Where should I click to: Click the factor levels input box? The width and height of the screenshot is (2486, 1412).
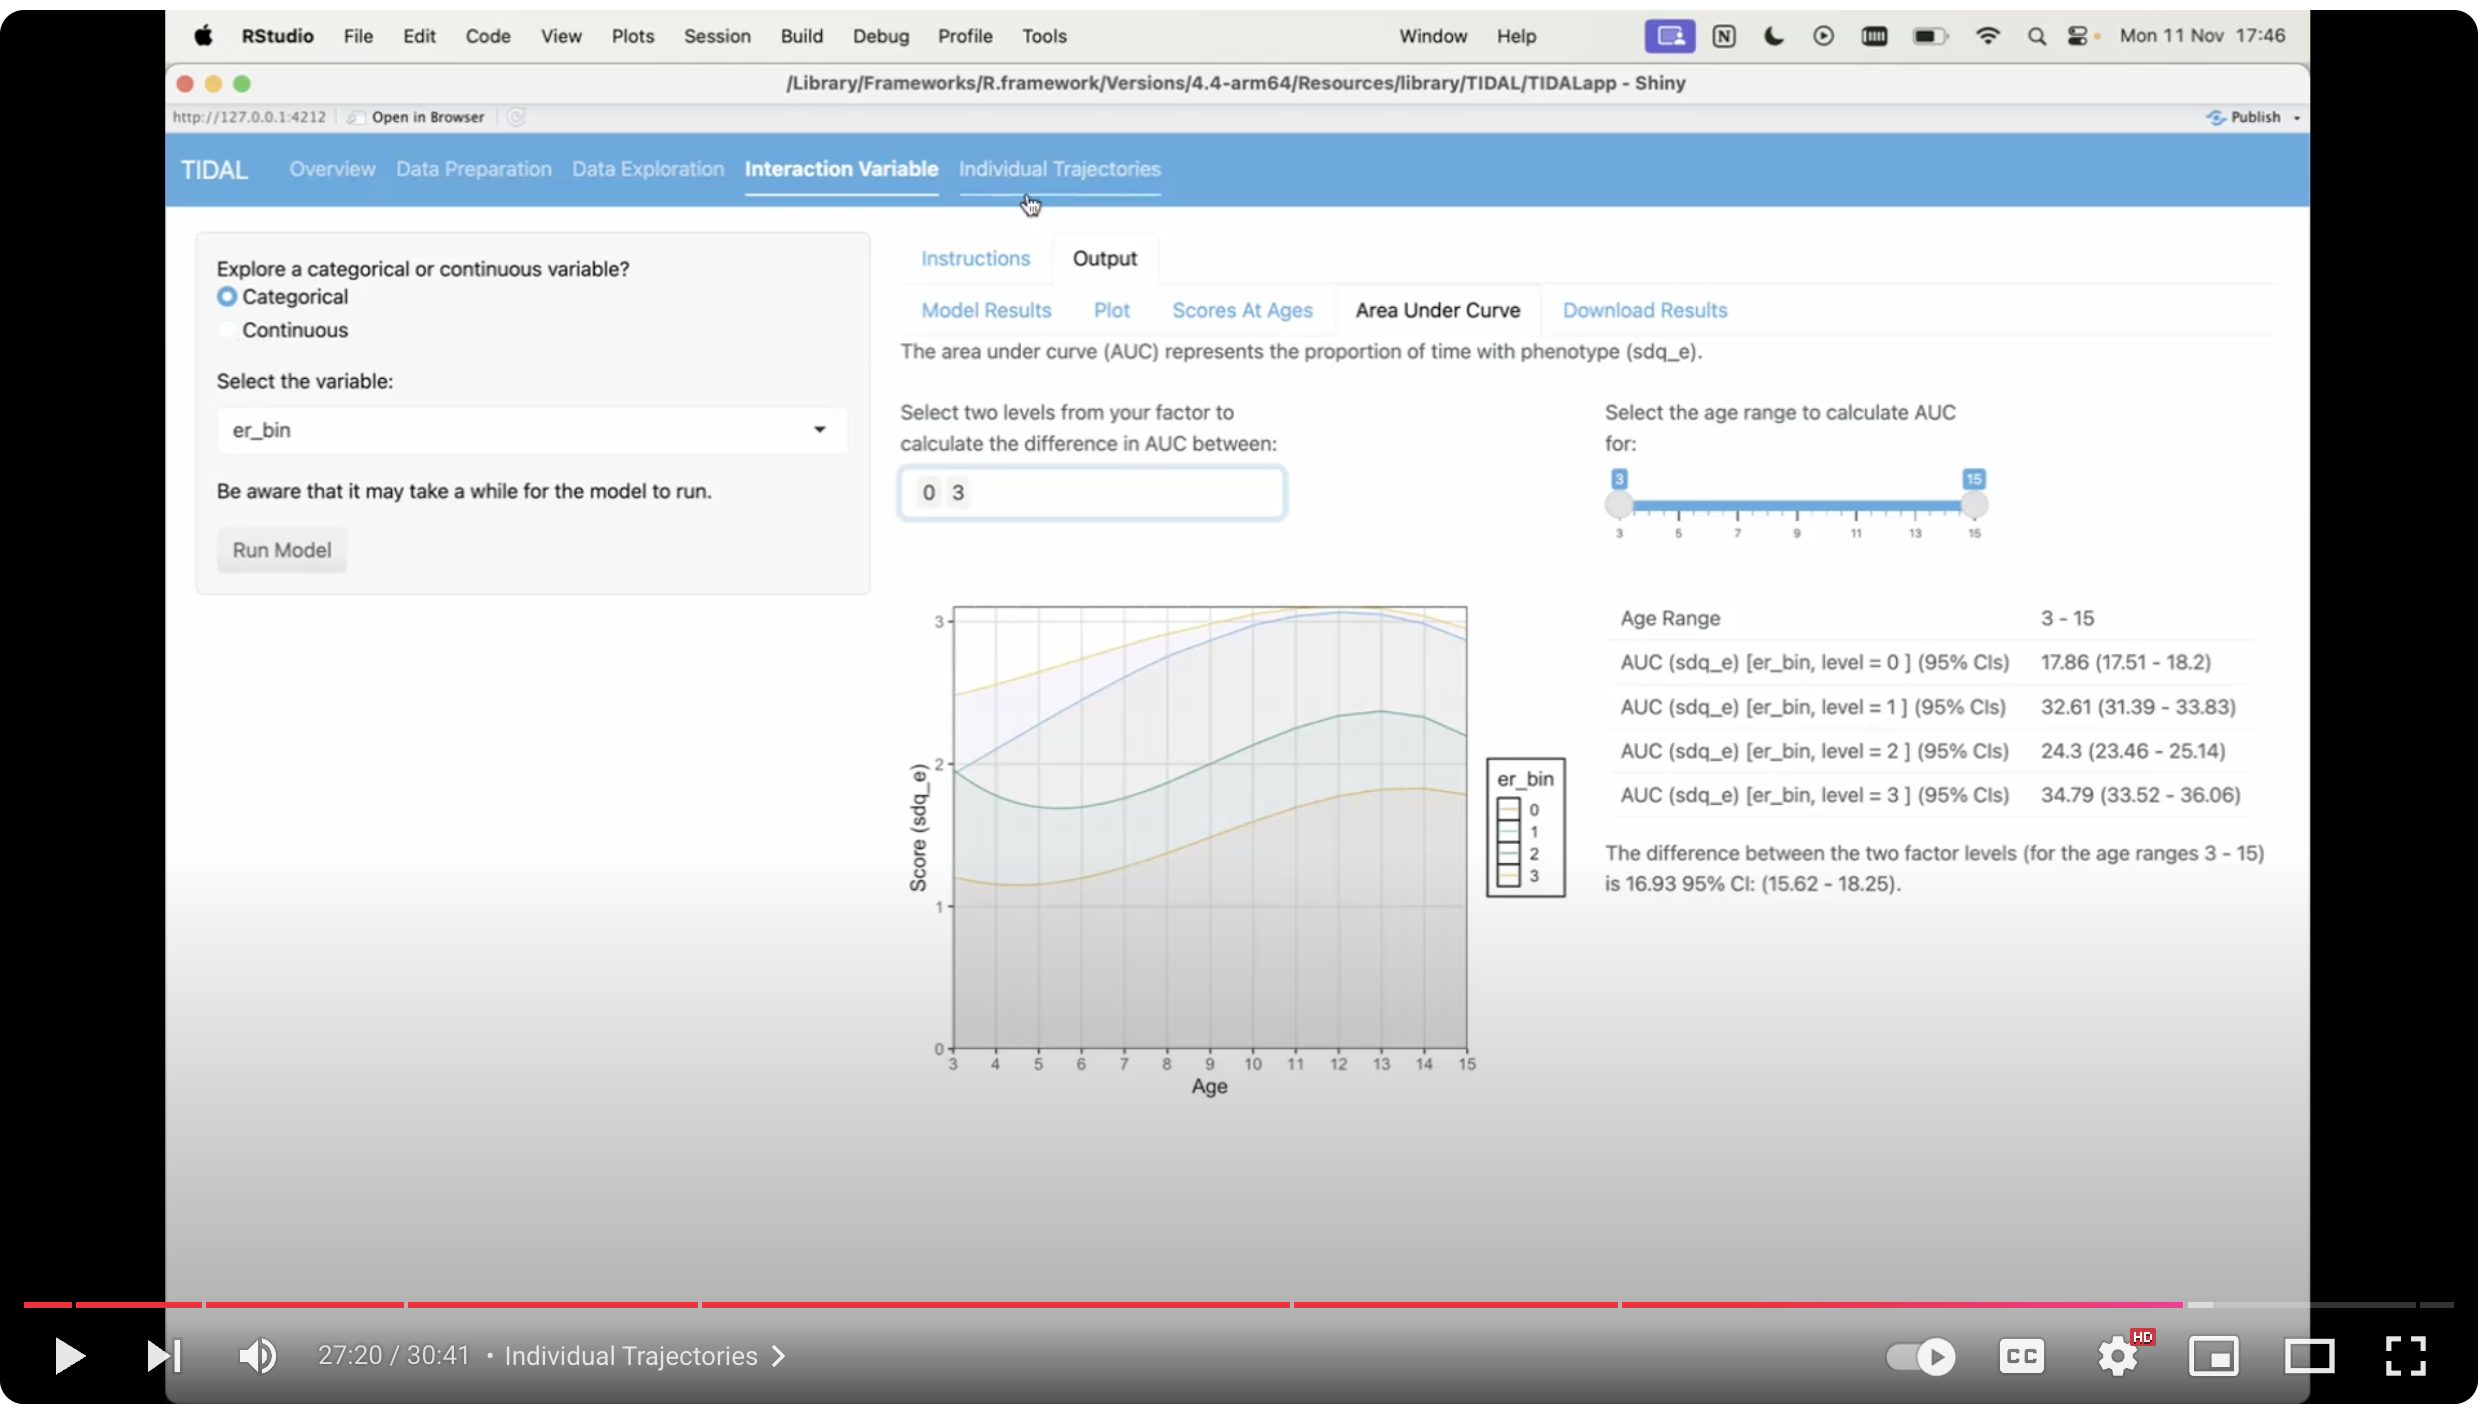[1091, 492]
